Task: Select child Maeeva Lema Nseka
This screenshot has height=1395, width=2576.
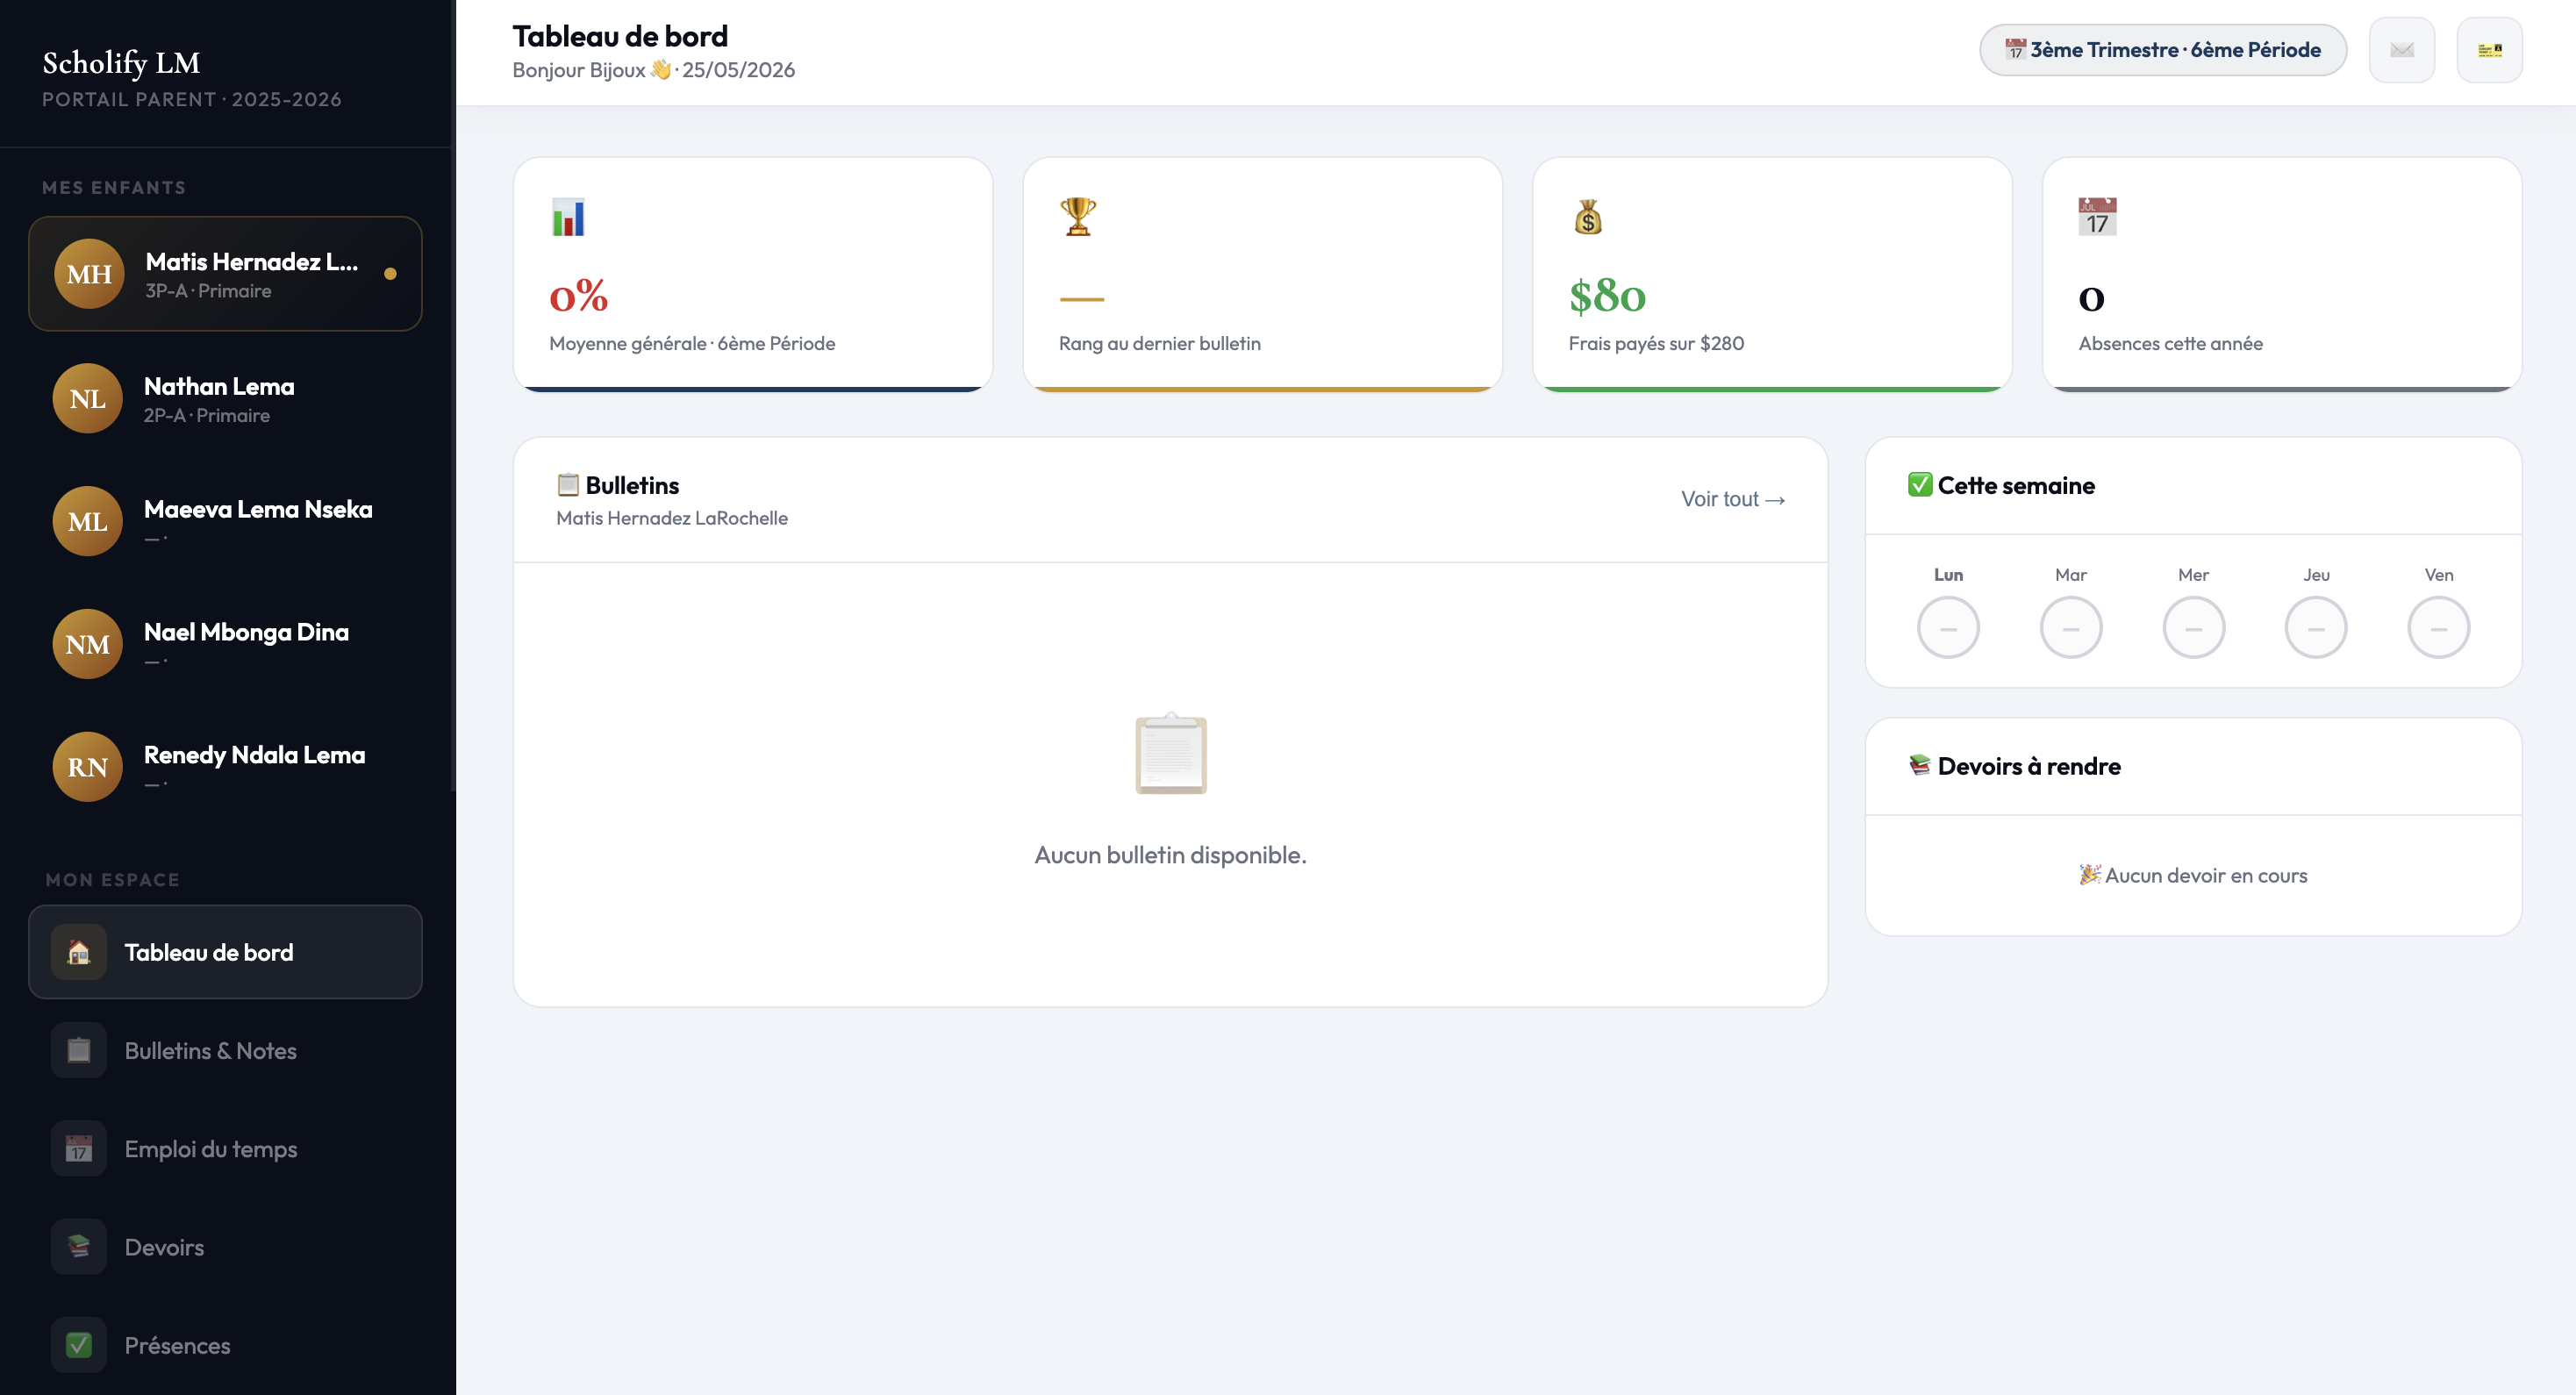Action: click(x=225, y=521)
